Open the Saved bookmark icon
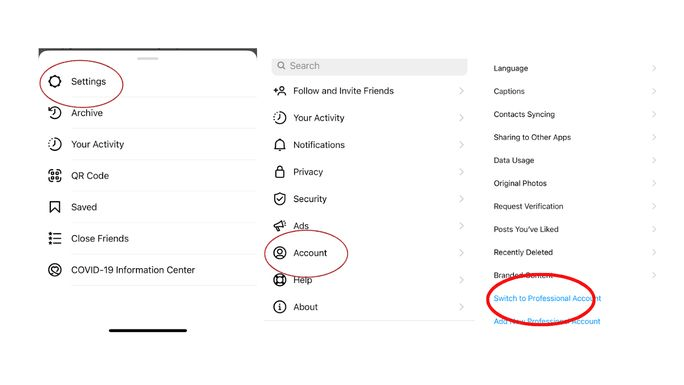Screen dimensions: 684x385 pos(55,207)
